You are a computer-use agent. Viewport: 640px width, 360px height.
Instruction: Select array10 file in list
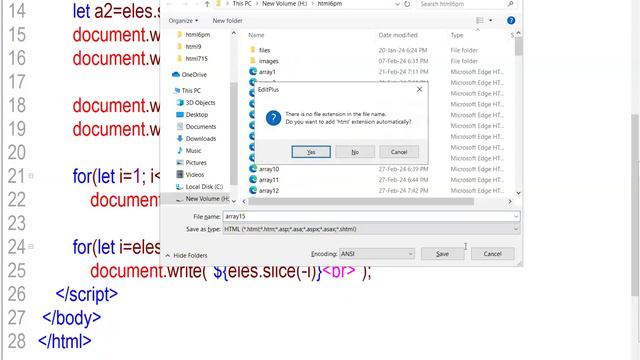(269, 169)
